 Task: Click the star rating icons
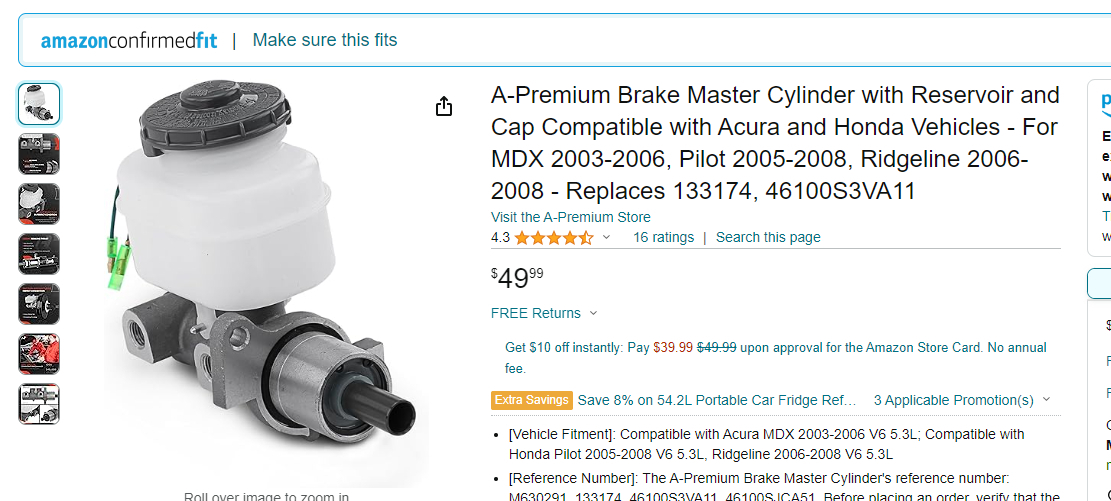[x=554, y=238]
